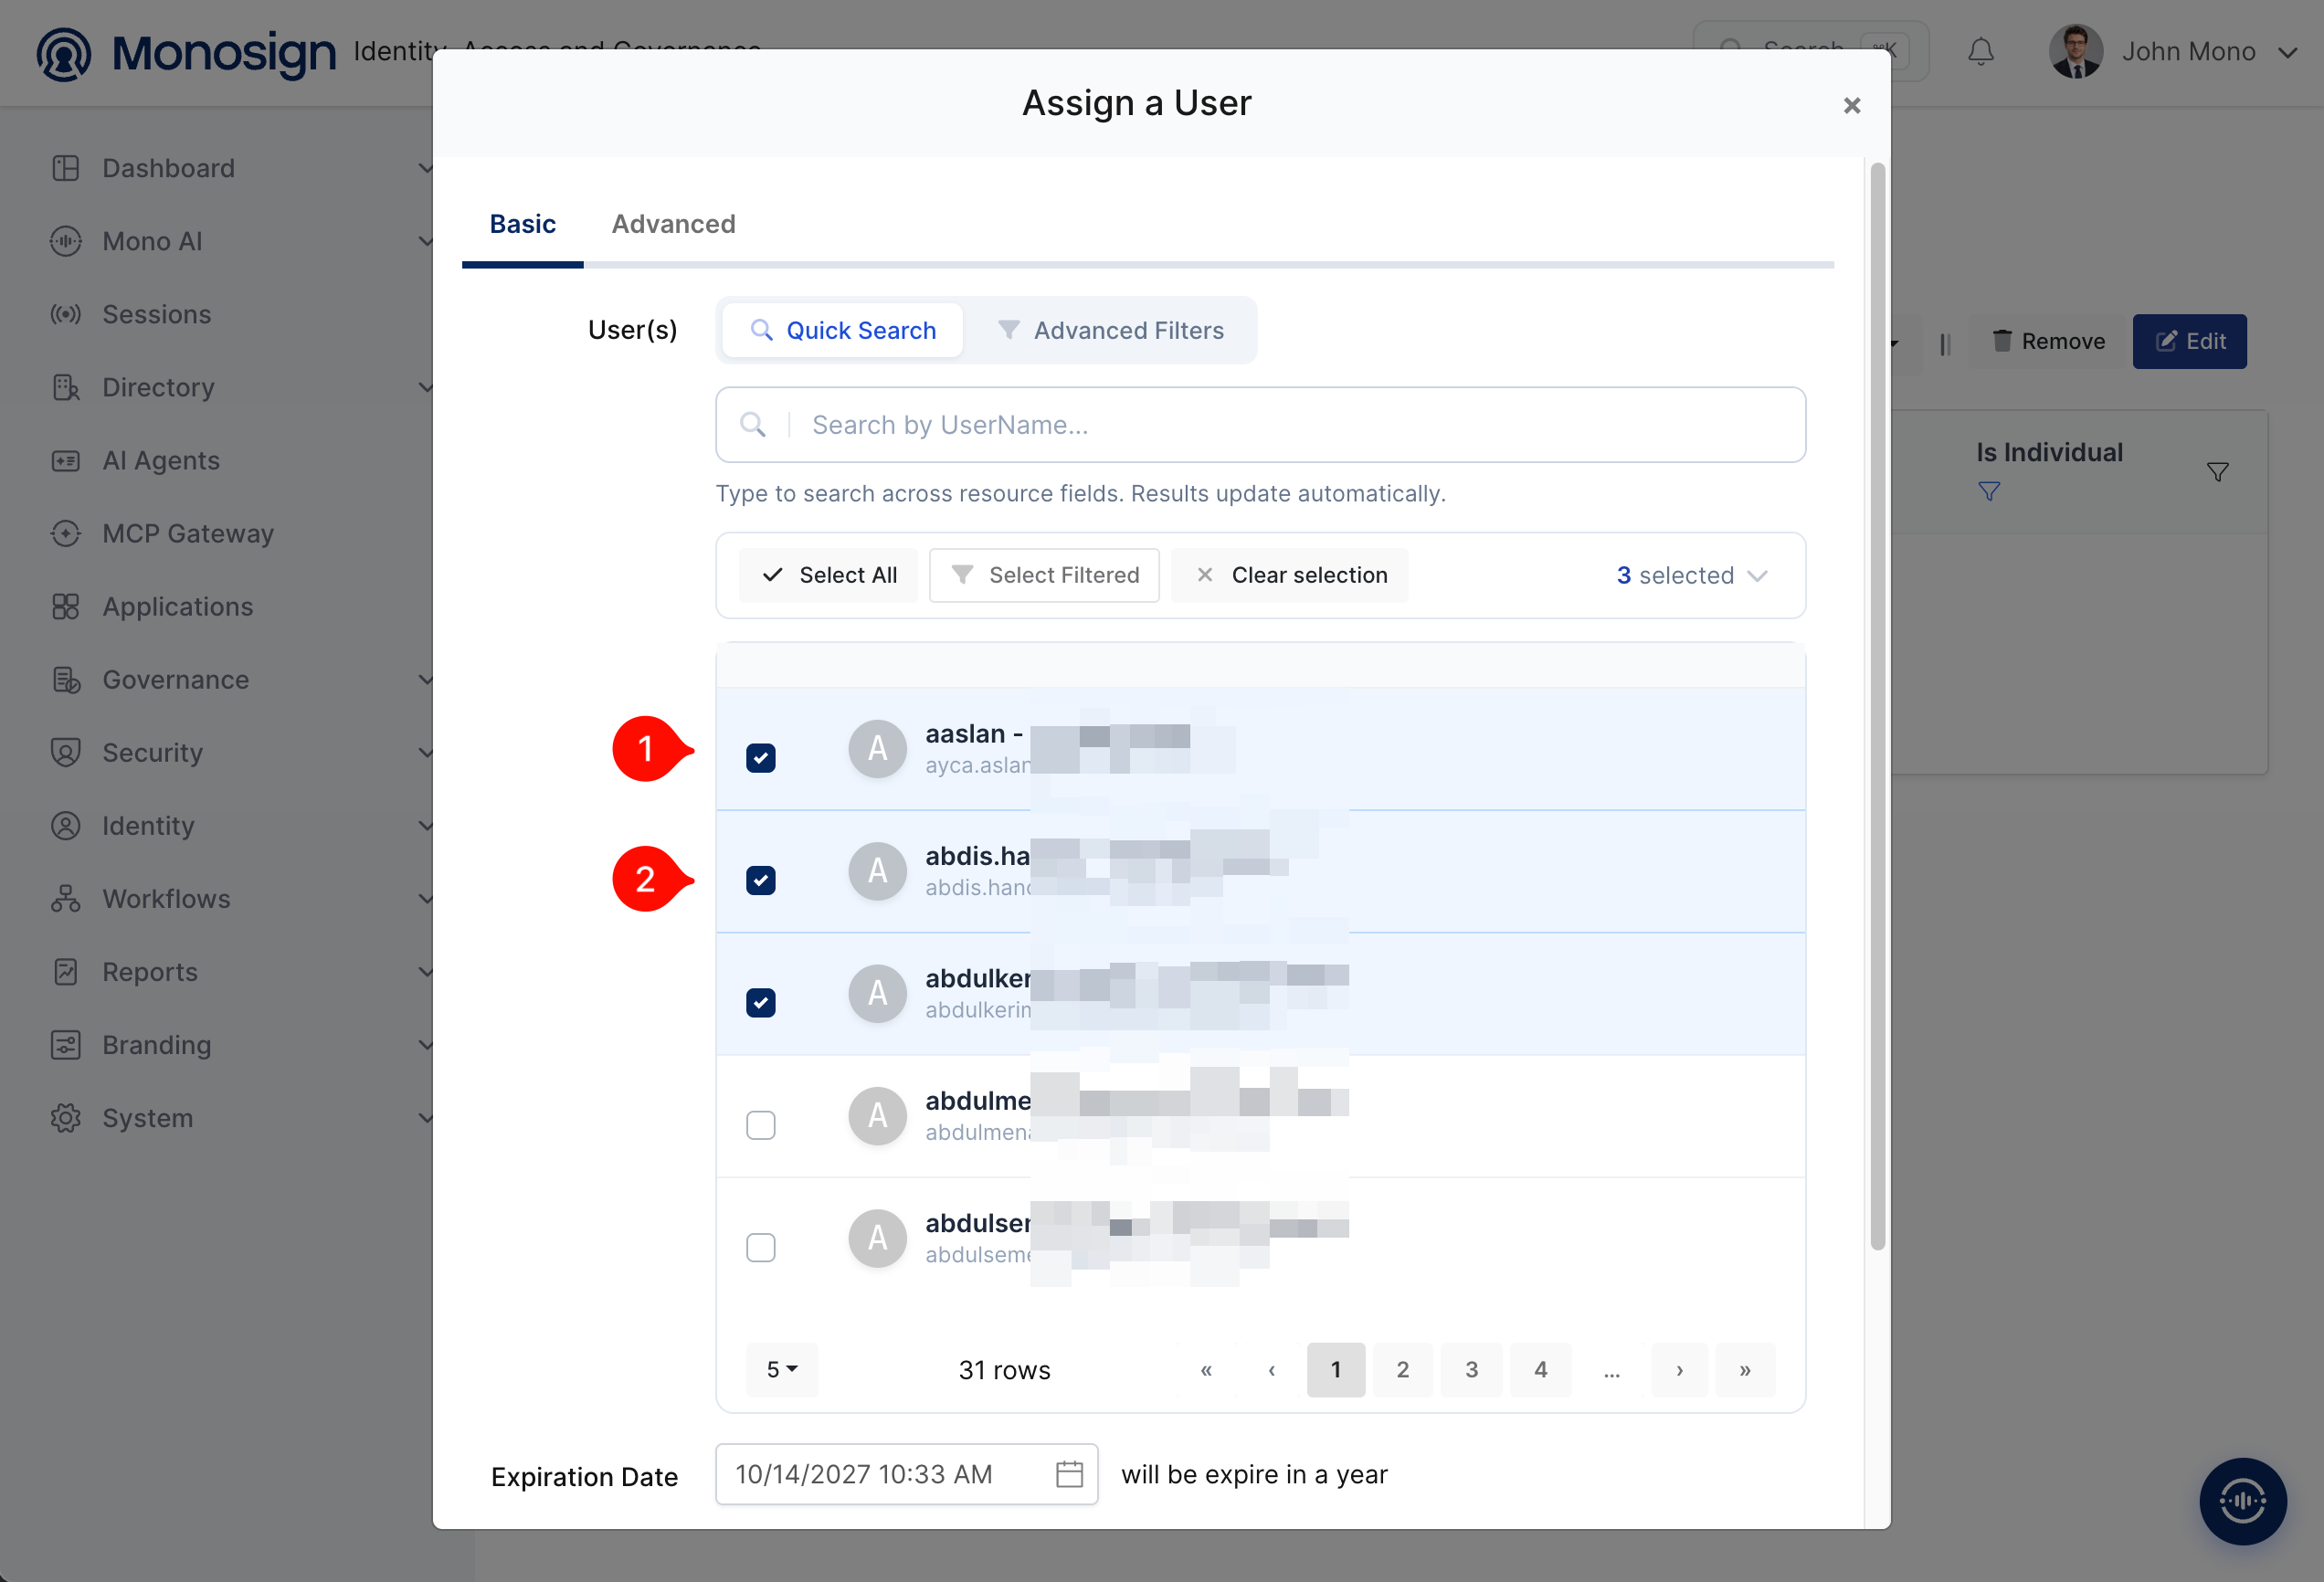This screenshot has height=1582, width=2324.
Task: Open the Security shield icon
Action: (x=66, y=752)
